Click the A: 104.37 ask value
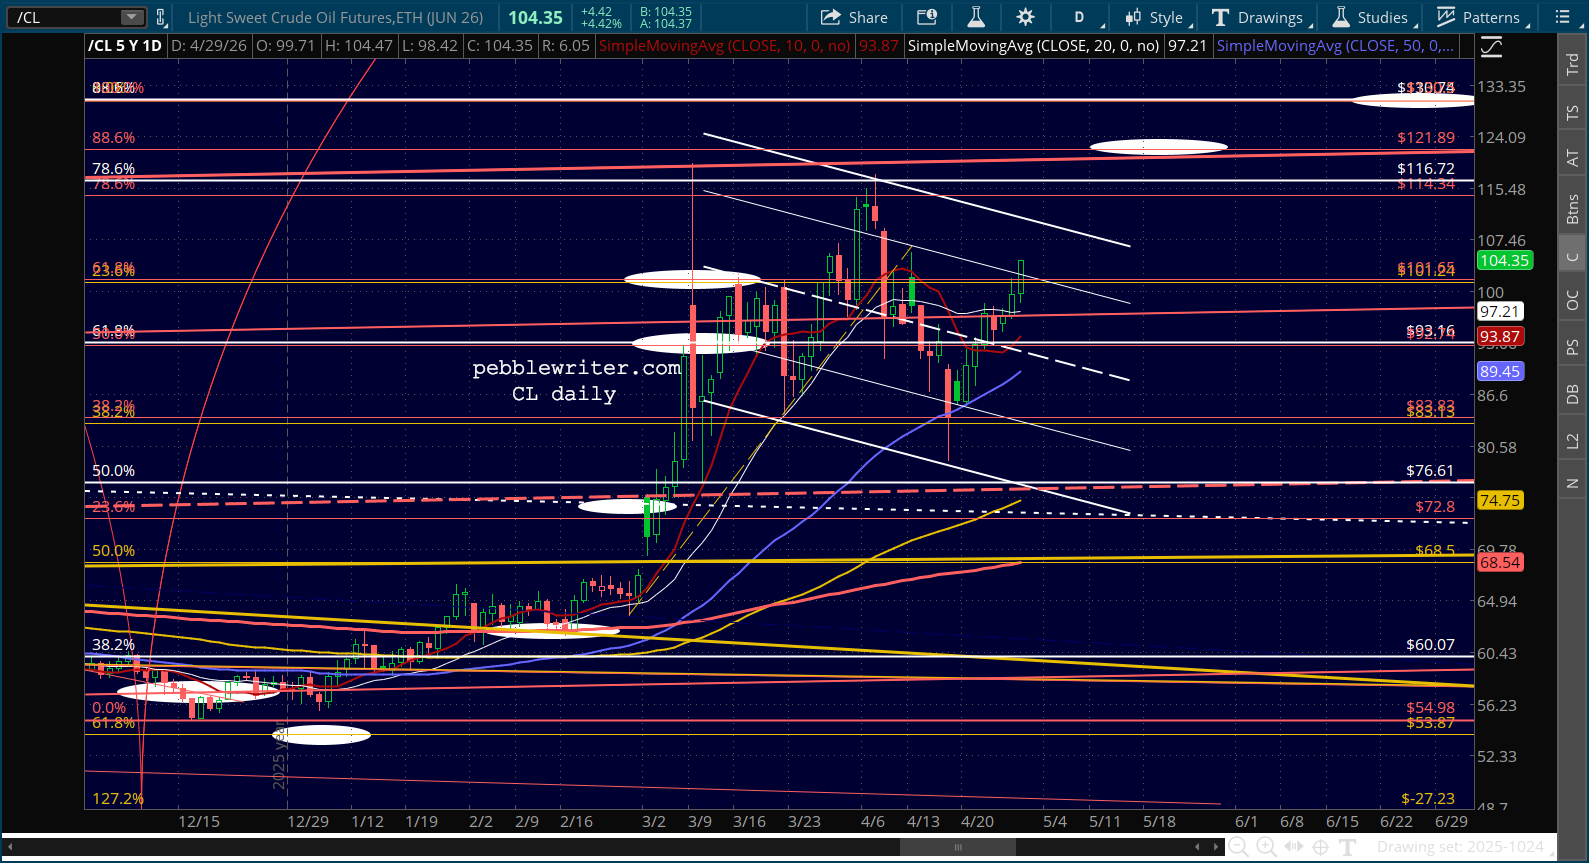Screen dimensions: 1589x863 coord(666,23)
